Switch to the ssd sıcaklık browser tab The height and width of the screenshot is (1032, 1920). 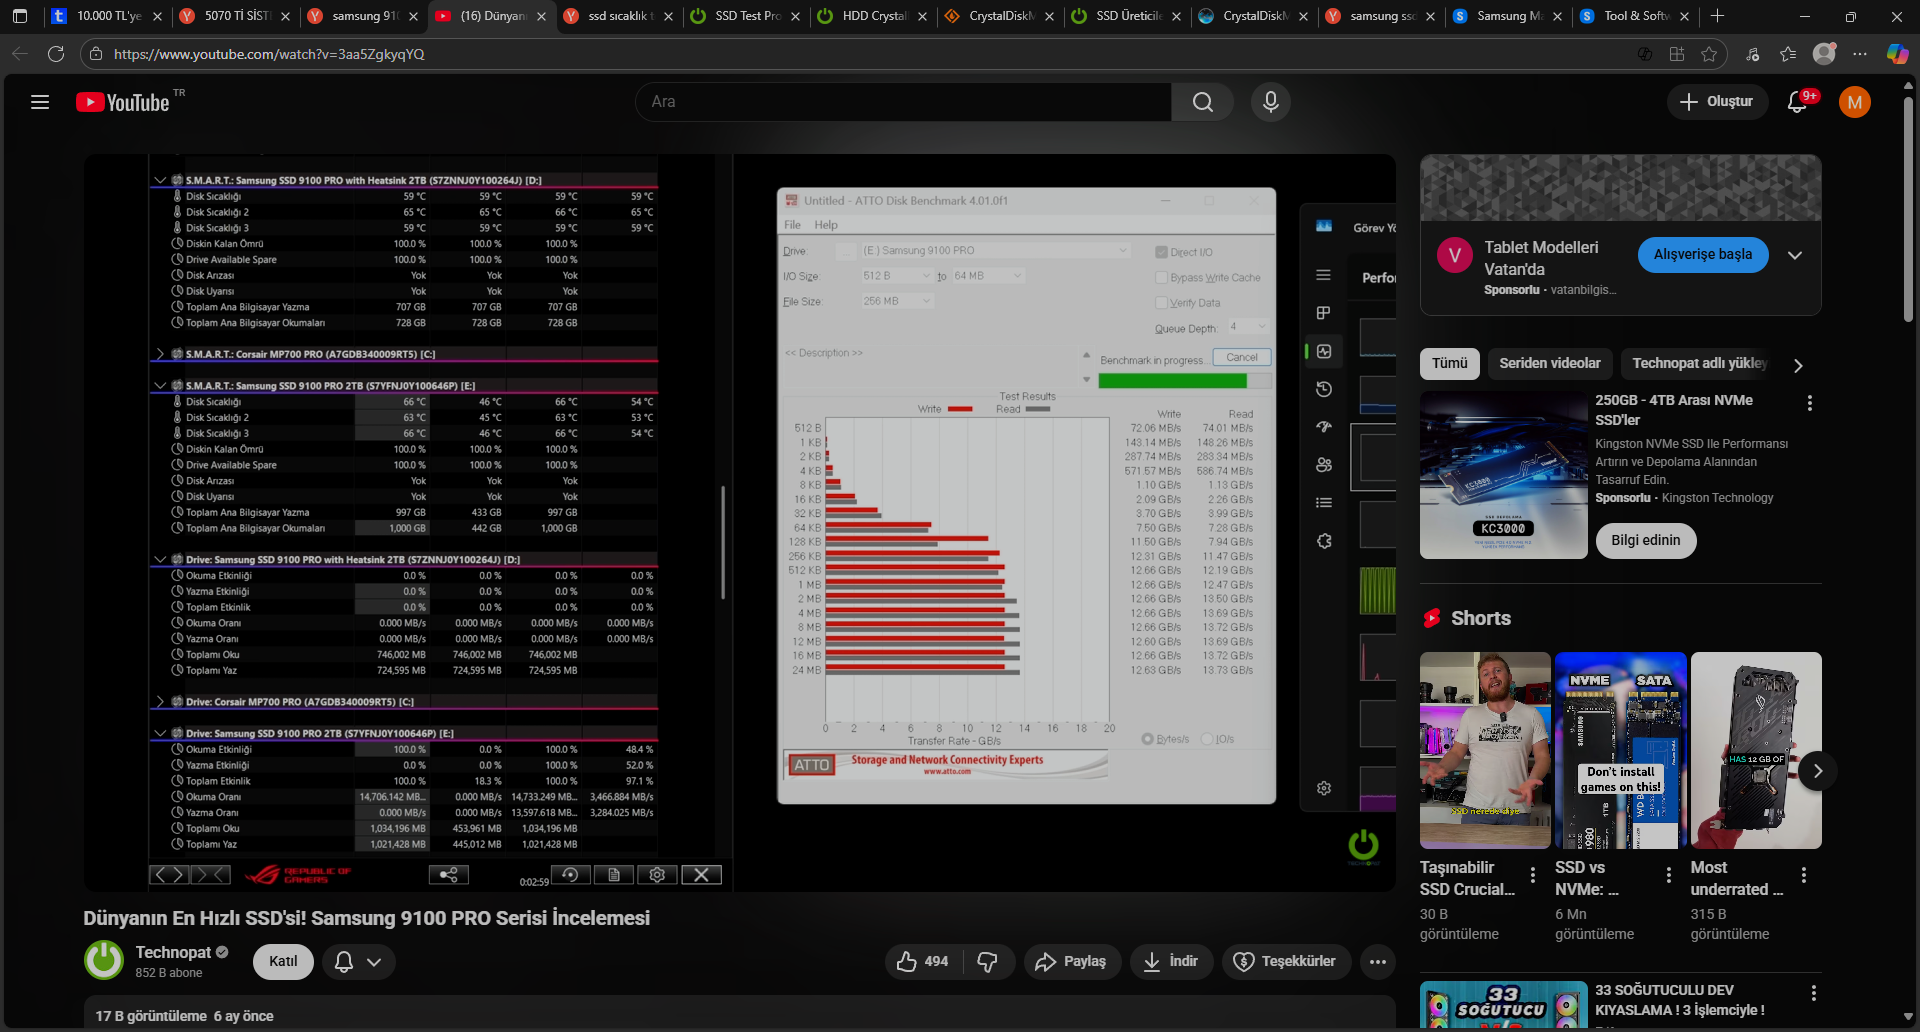pos(618,16)
